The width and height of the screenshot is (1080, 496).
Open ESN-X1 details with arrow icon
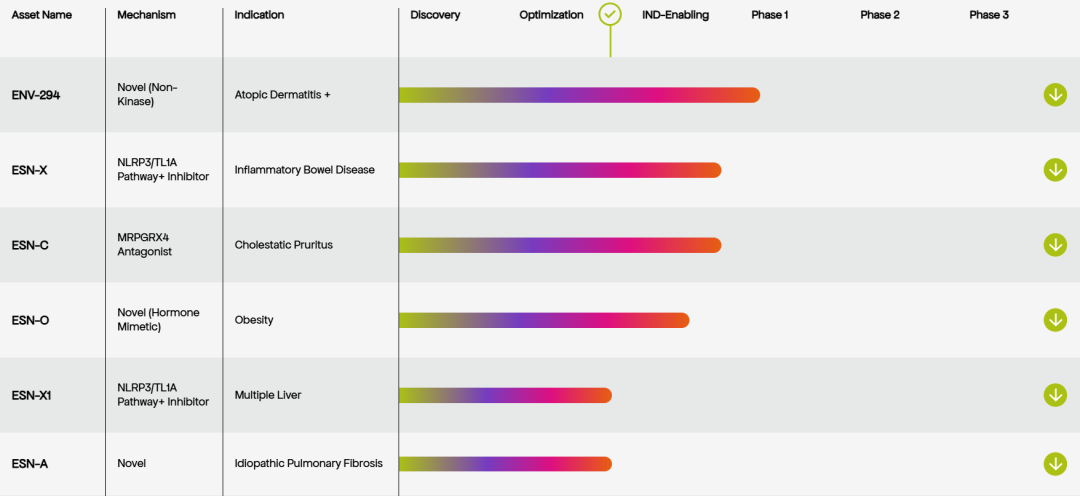pos(1055,395)
